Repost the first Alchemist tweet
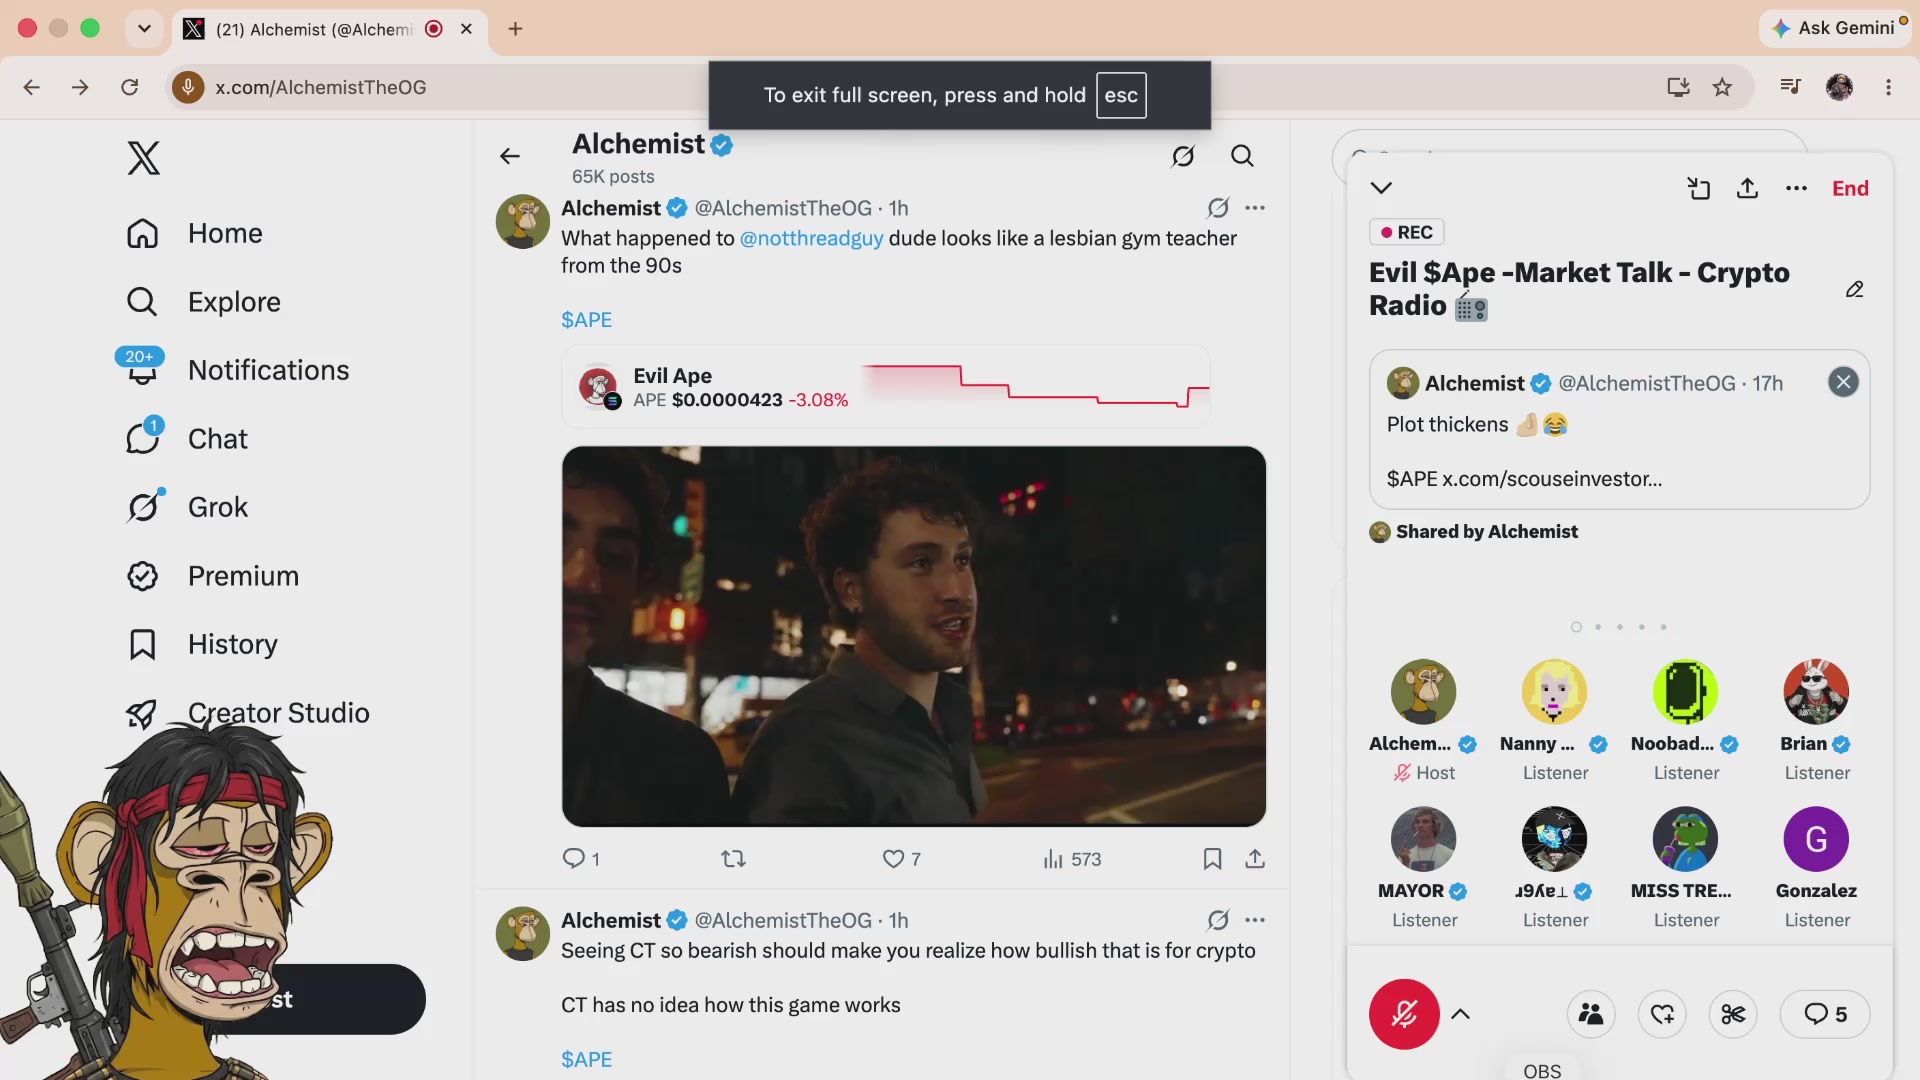Viewport: 1920px width, 1080px height. (x=733, y=859)
